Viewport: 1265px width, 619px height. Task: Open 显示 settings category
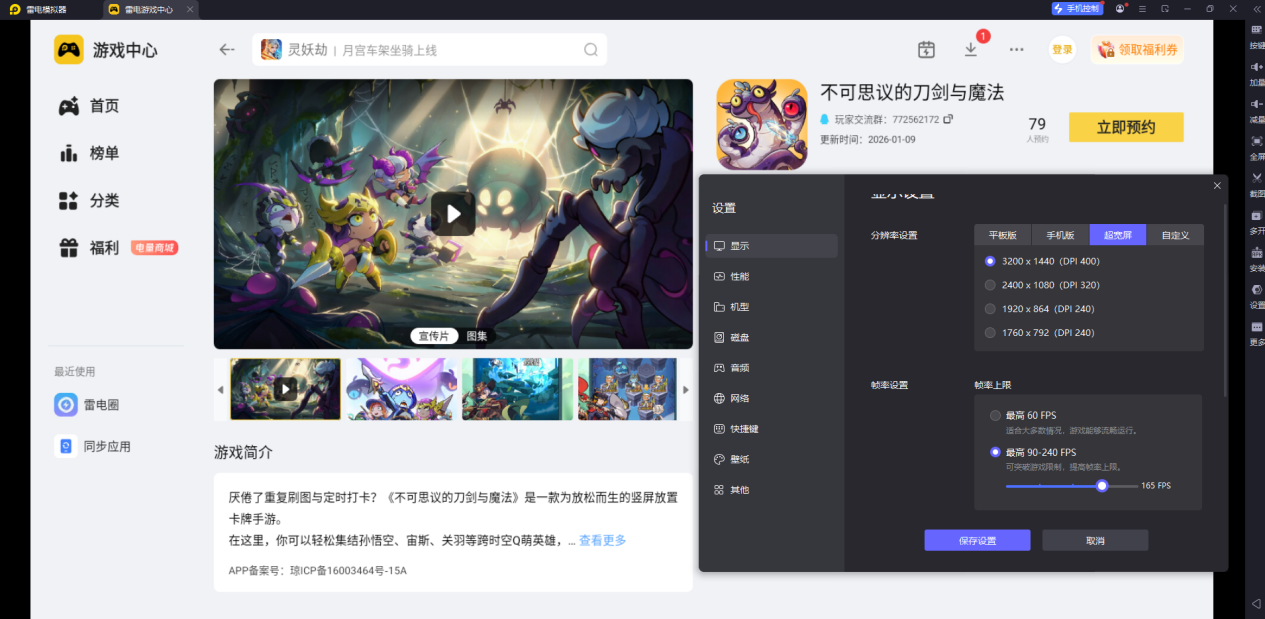[x=772, y=246]
